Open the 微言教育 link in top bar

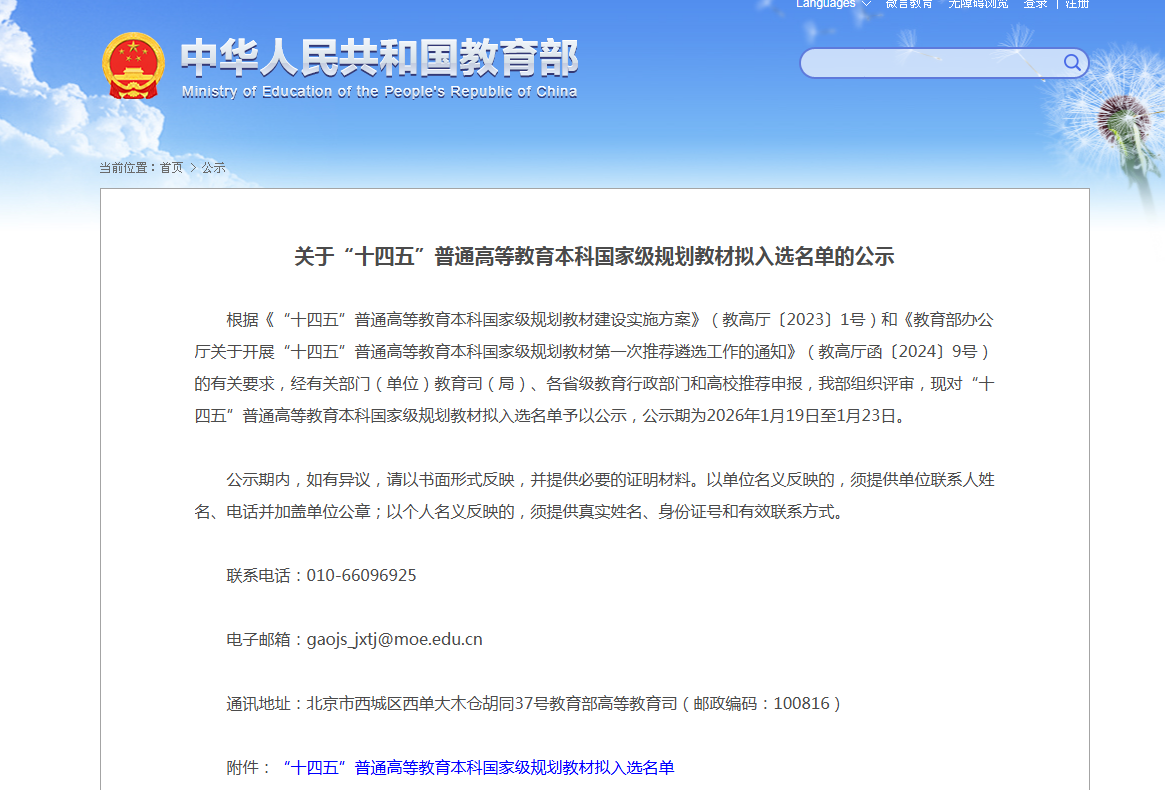click(x=909, y=4)
